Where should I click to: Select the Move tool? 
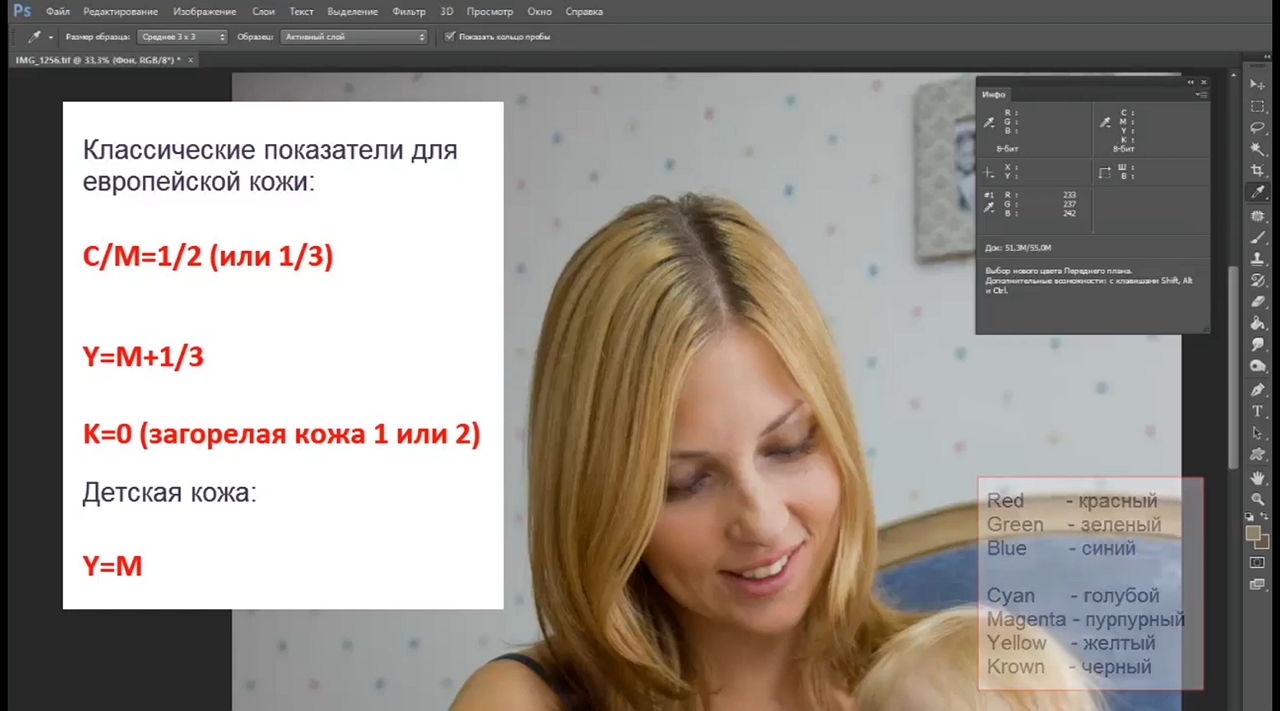[x=1258, y=85]
